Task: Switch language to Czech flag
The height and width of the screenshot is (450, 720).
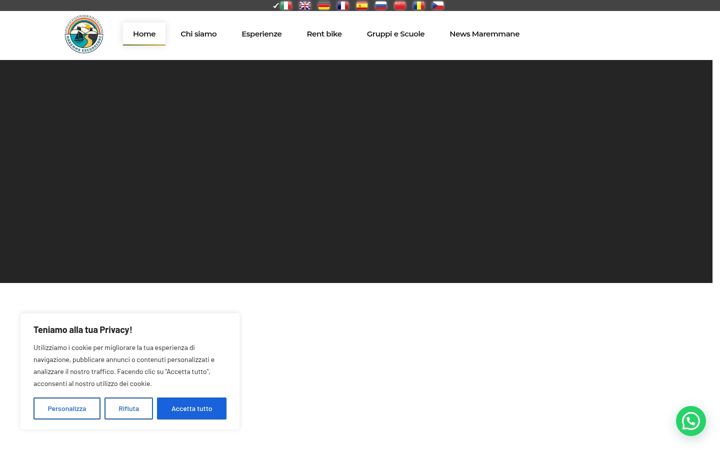Action: 438,6
